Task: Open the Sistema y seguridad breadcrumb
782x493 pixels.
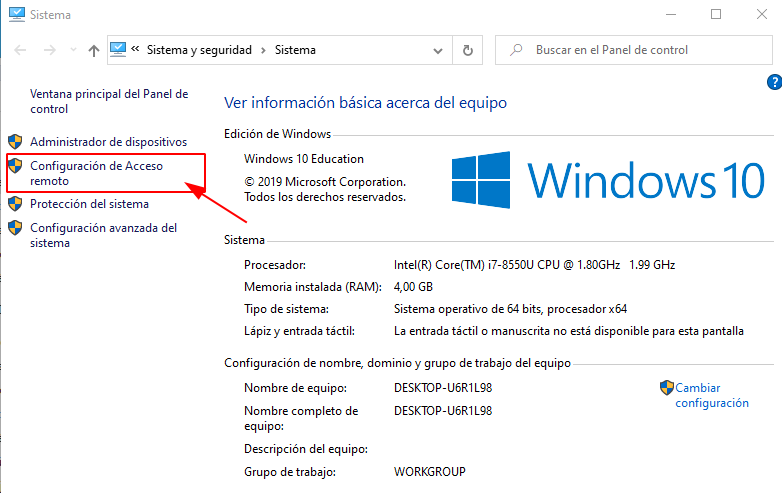Action: (x=199, y=50)
